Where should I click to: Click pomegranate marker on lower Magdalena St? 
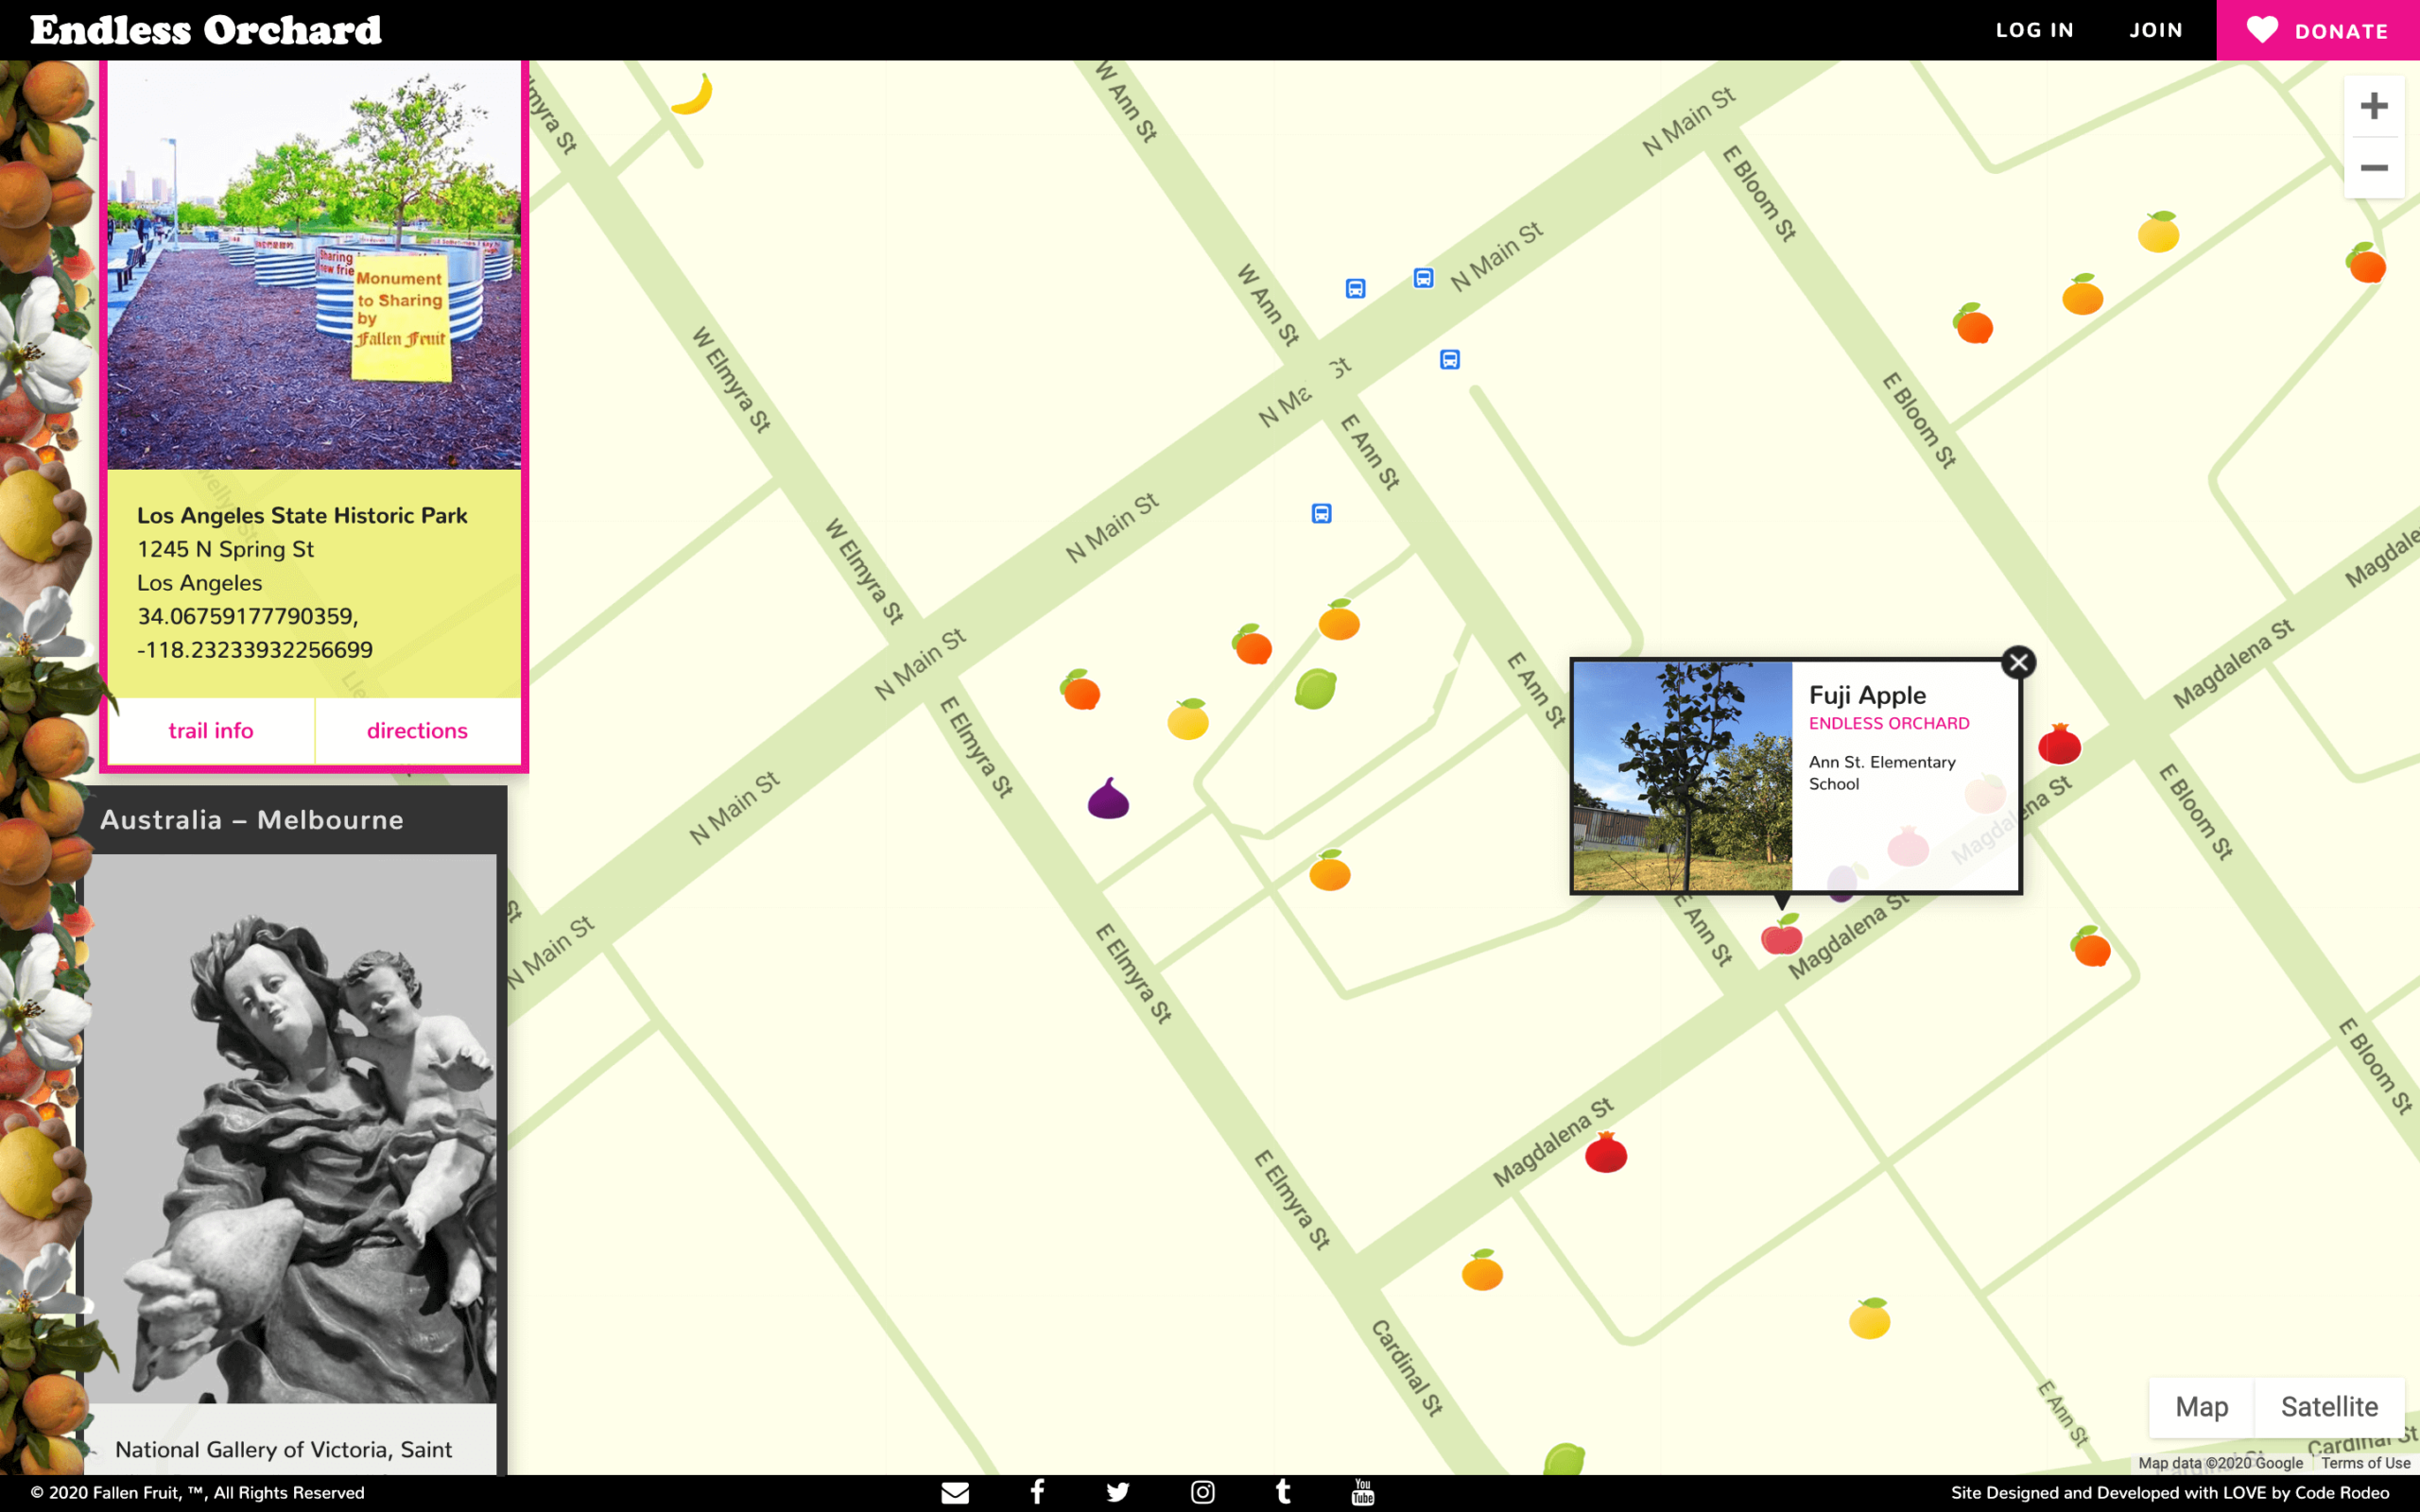click(1606, 1152)
